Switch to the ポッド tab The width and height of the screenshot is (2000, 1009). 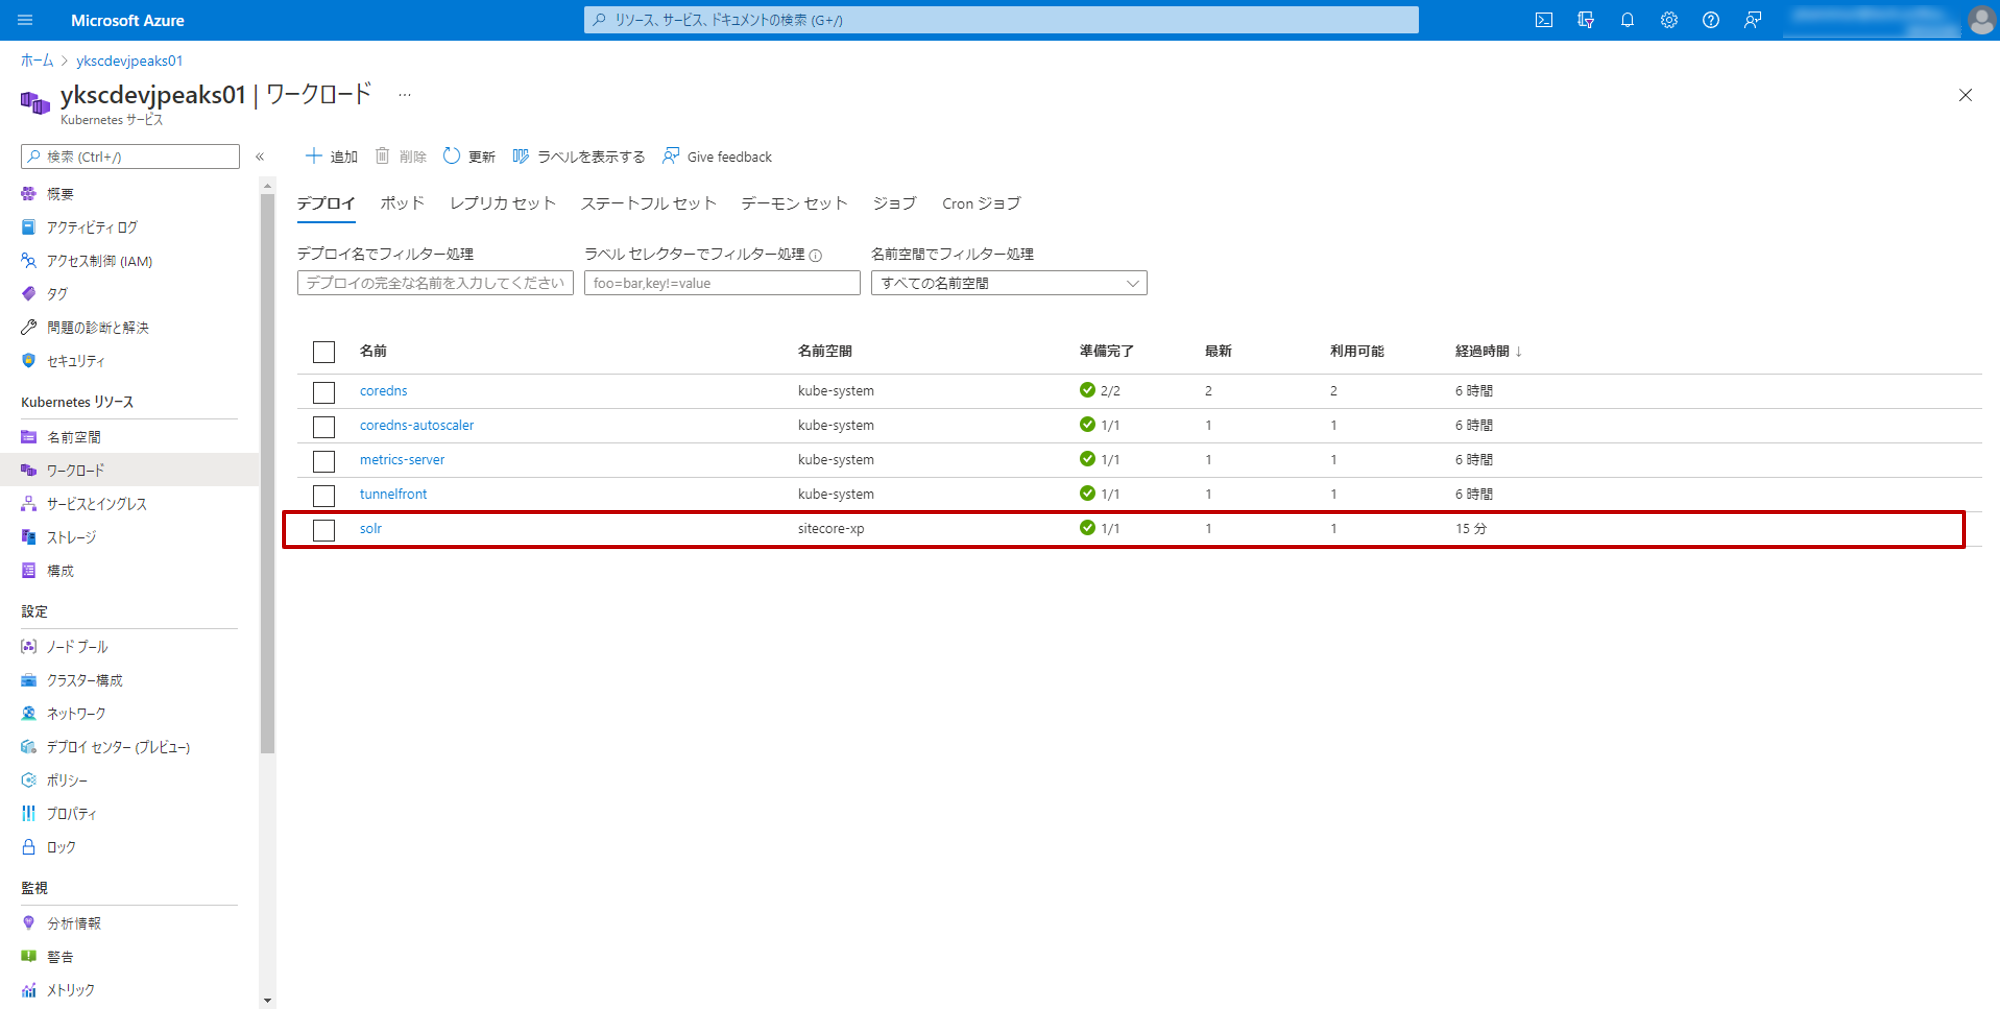tap(402, 203)
